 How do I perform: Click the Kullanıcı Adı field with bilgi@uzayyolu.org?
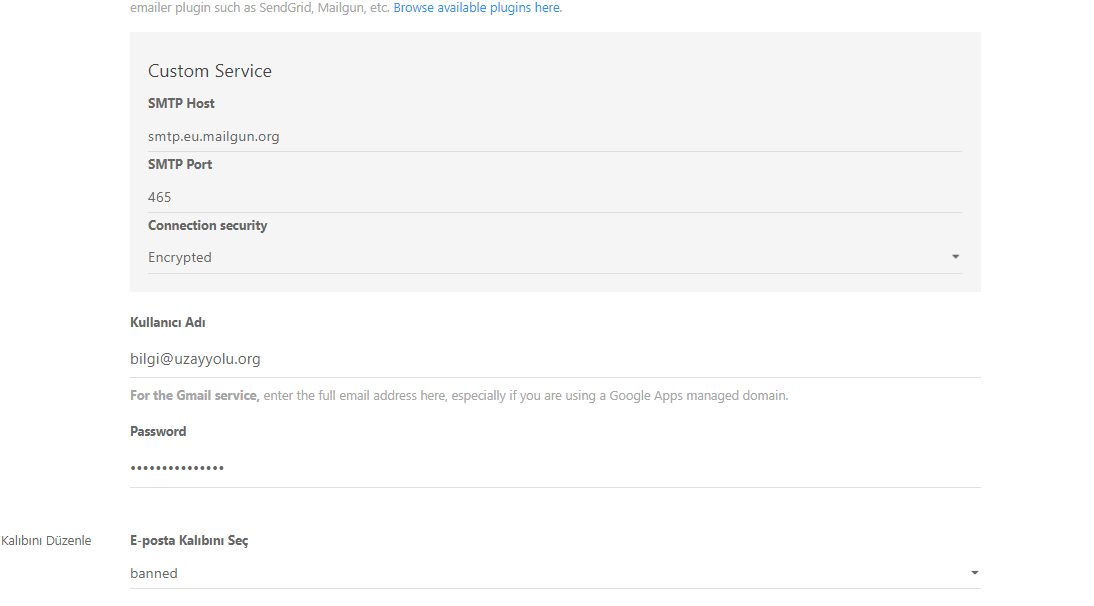[x=554, y=359]
